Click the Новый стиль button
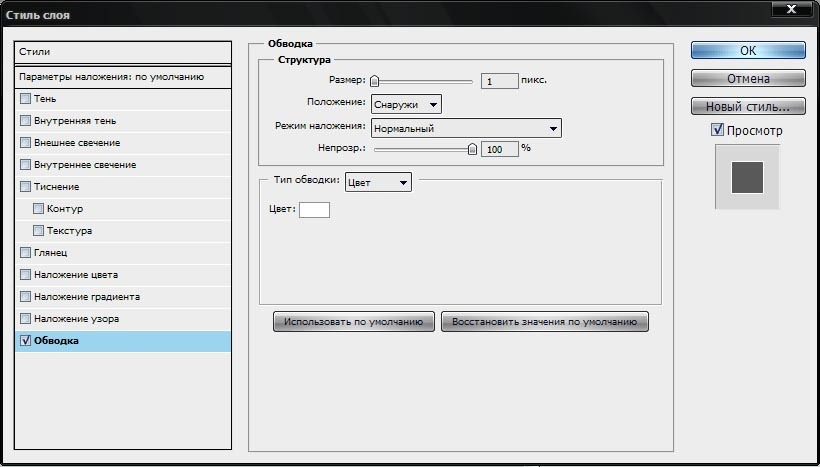 click(x=747, y=106)
